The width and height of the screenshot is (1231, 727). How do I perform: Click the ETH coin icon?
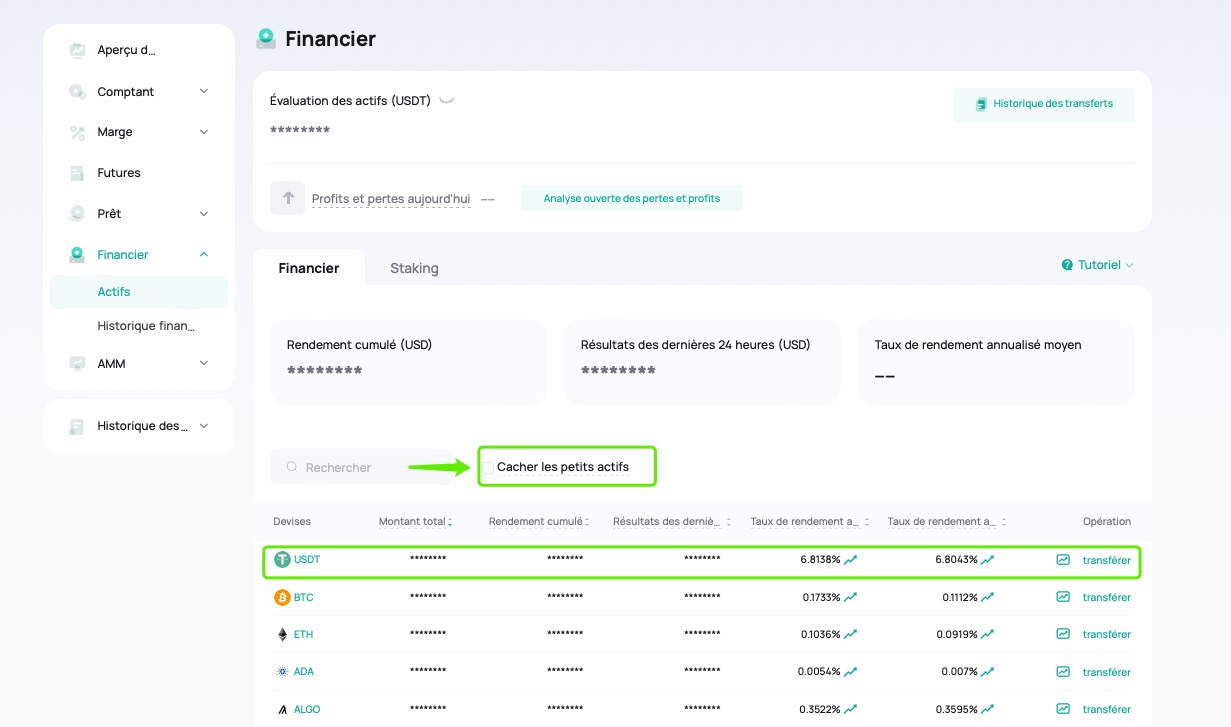282,634
